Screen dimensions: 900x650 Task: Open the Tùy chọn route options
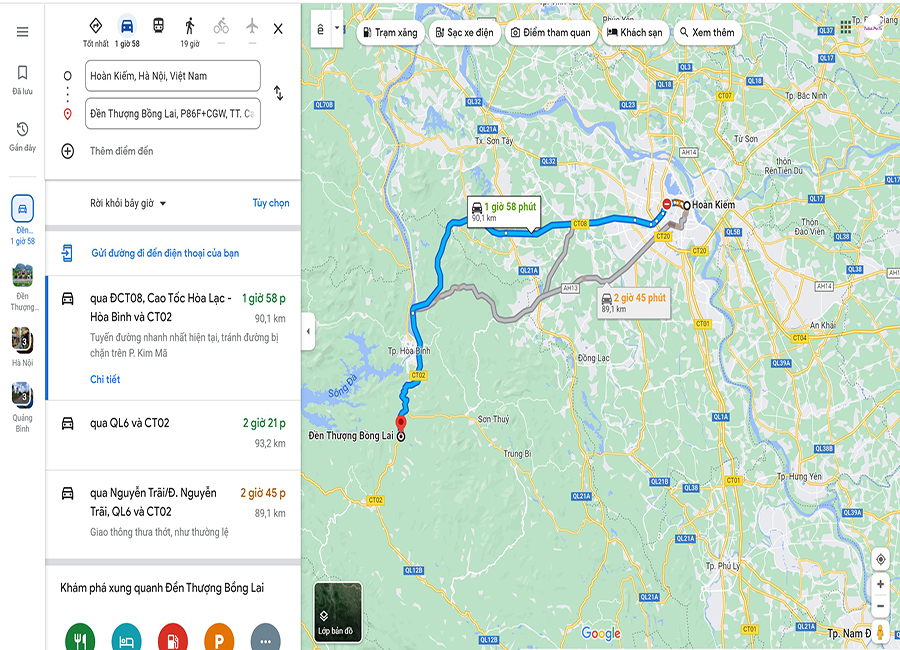pos(271,203)
